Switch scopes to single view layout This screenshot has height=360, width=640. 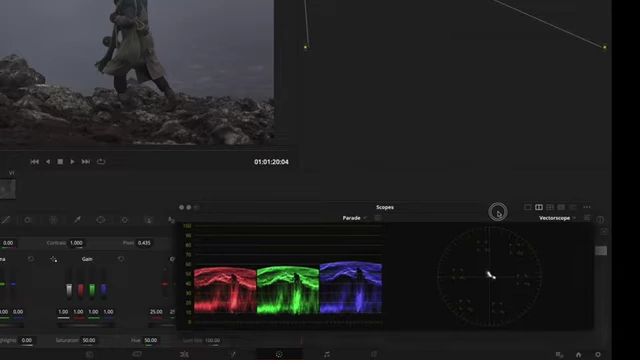(527, 207)
